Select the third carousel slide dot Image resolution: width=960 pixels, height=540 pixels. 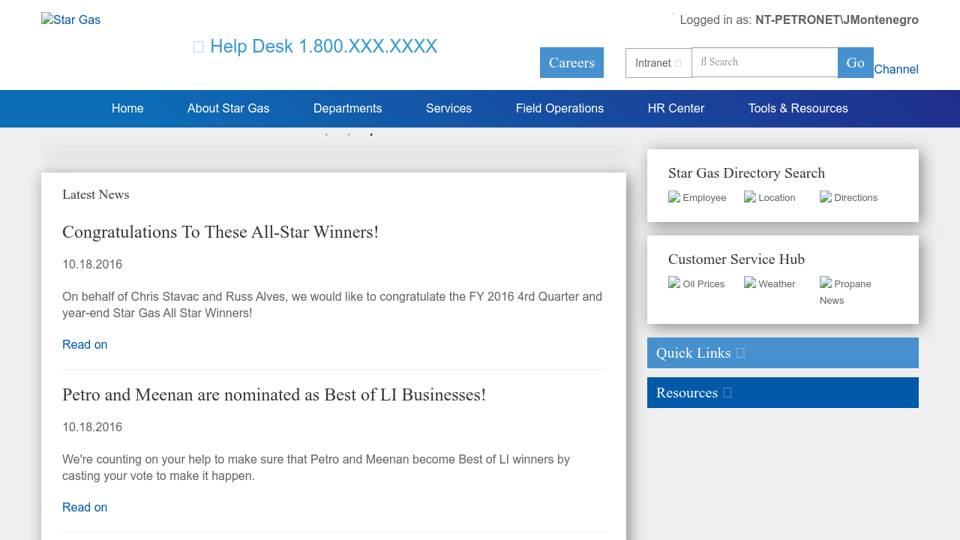[371, 135]
